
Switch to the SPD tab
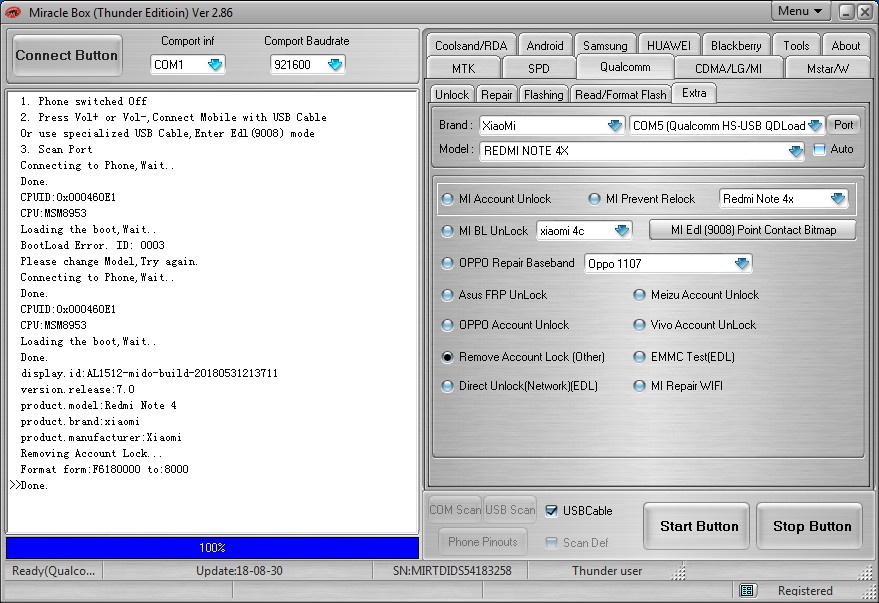point(539,68)
